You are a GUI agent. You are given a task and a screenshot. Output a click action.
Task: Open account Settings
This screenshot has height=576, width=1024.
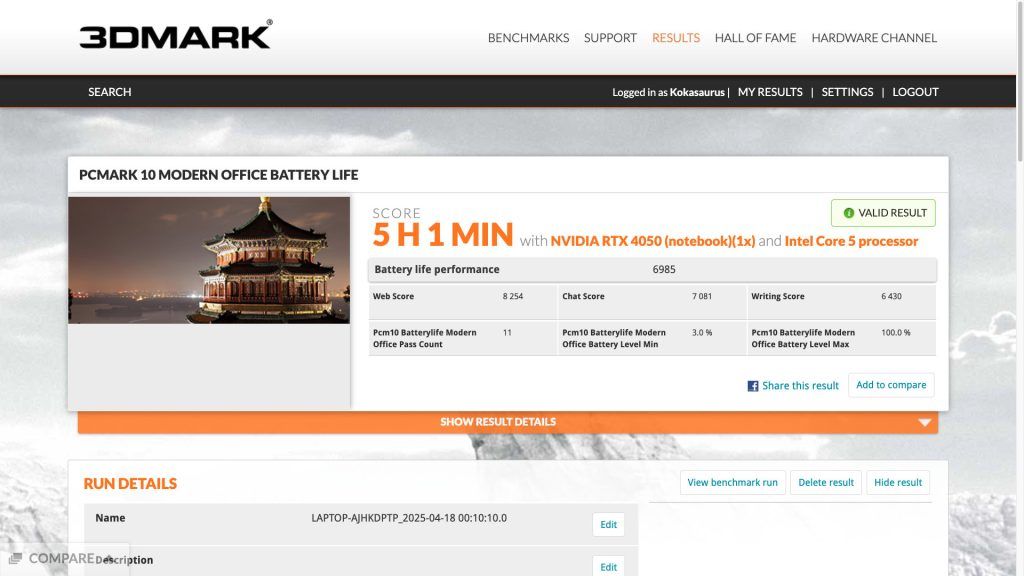(x=847, y=92)
